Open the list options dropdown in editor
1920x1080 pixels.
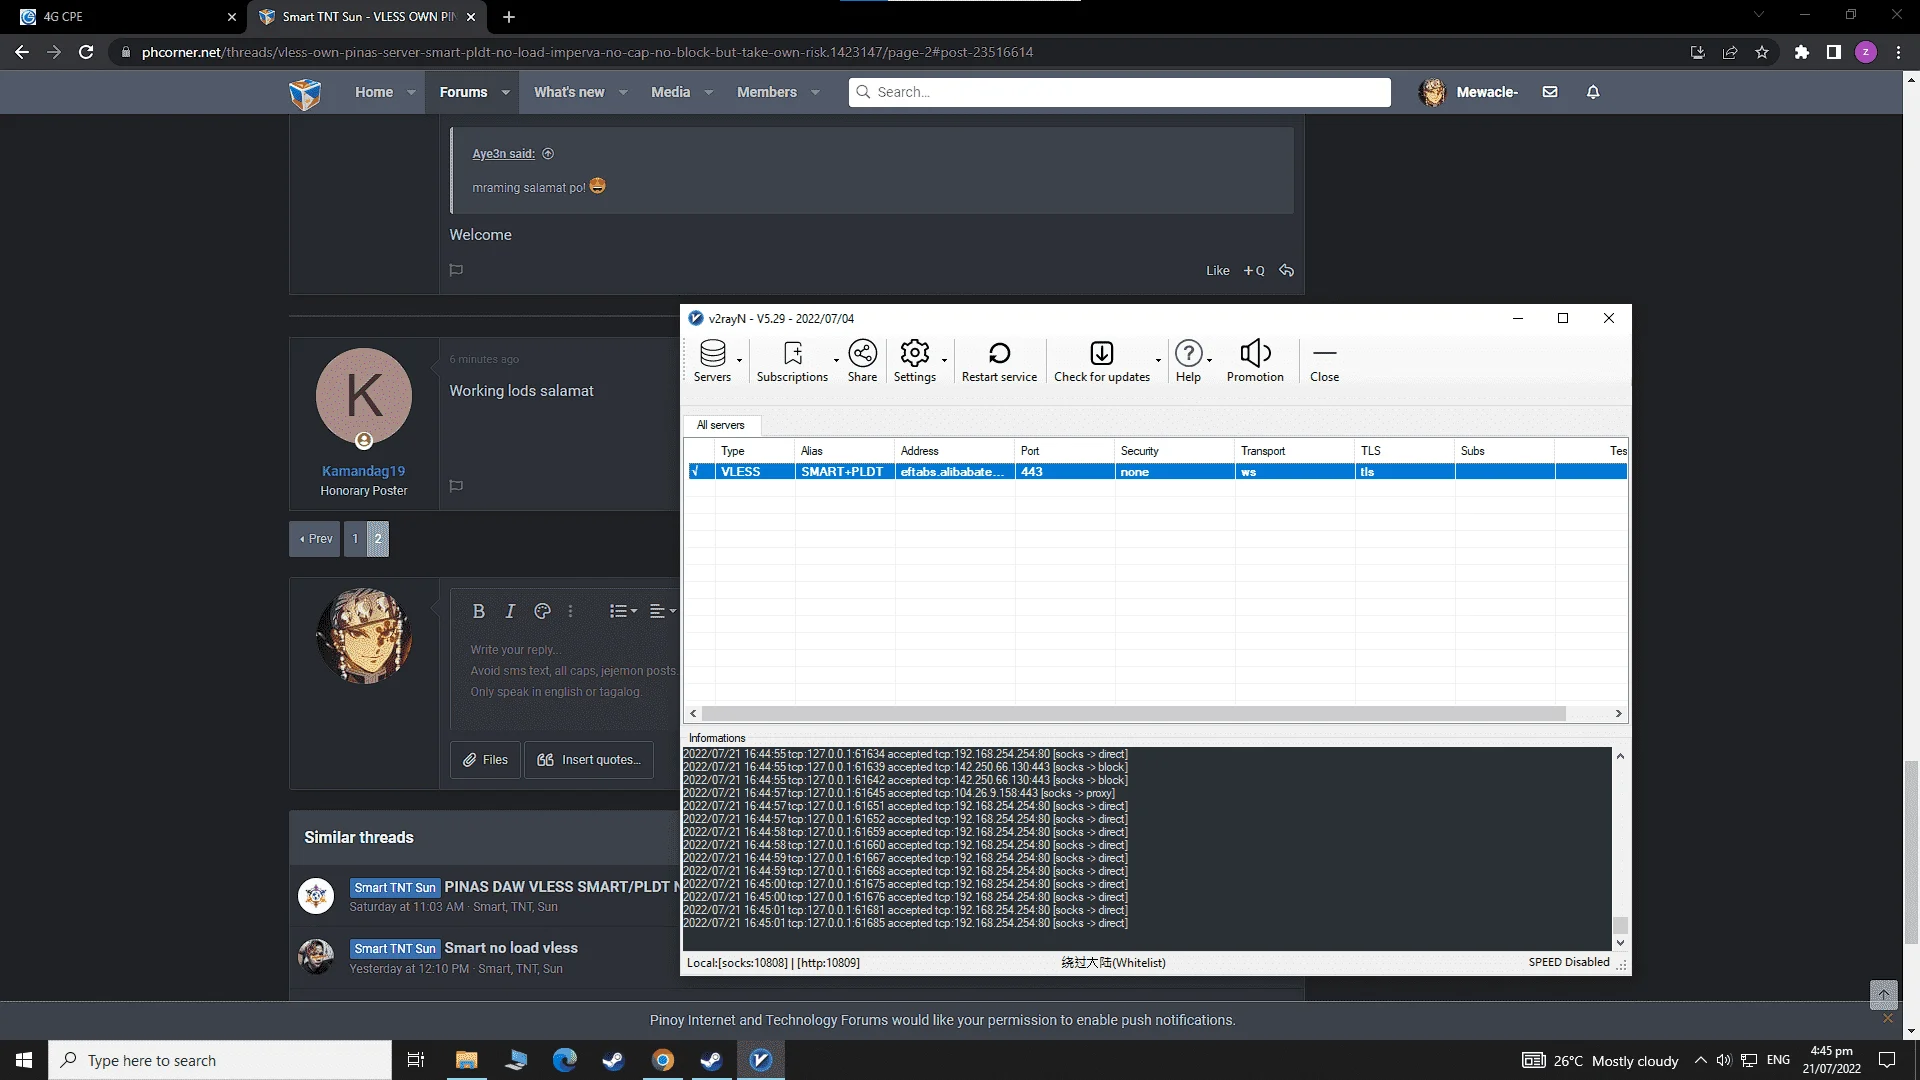tap(623, 611)
